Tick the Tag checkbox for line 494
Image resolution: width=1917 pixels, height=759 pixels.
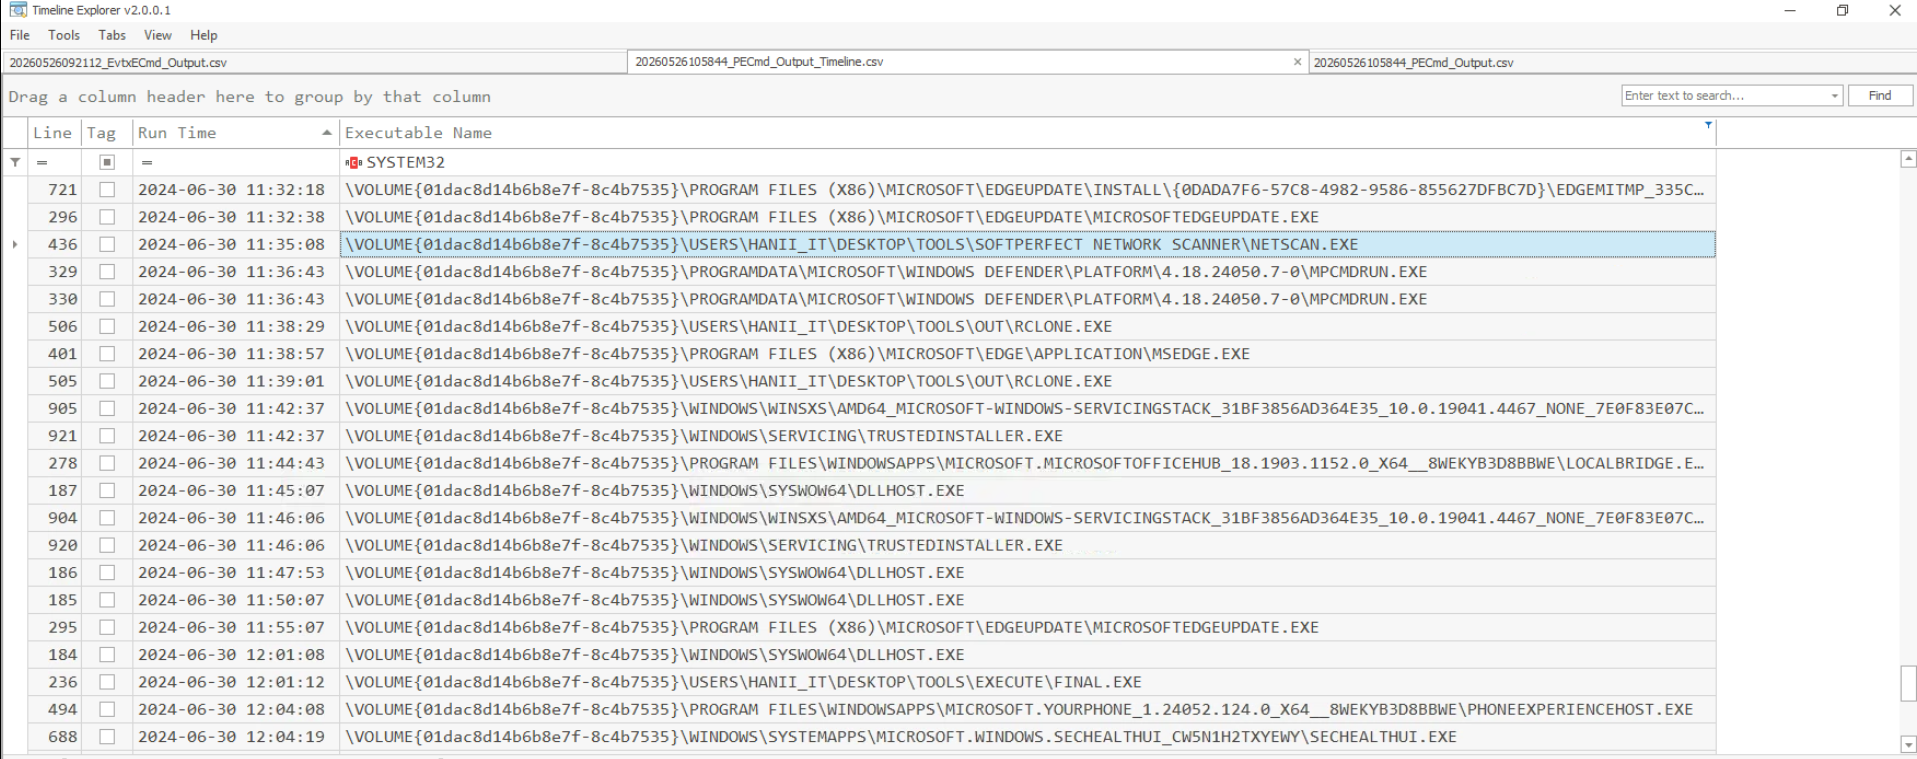107,709
